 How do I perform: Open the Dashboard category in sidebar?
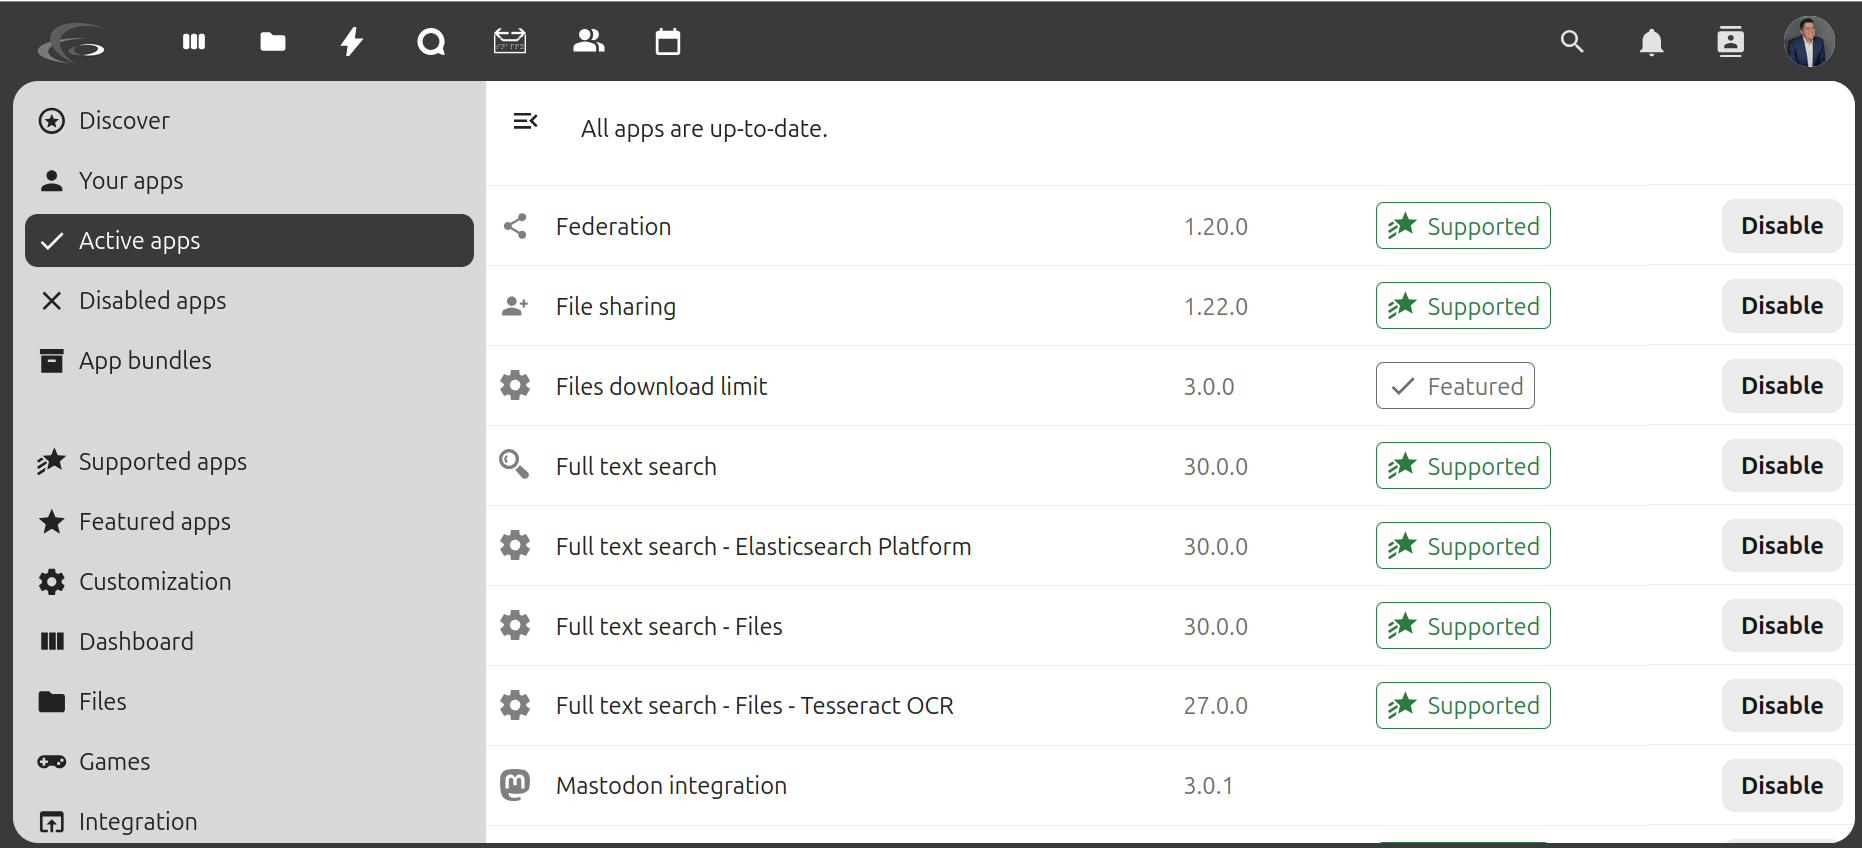tap(249, 642)
